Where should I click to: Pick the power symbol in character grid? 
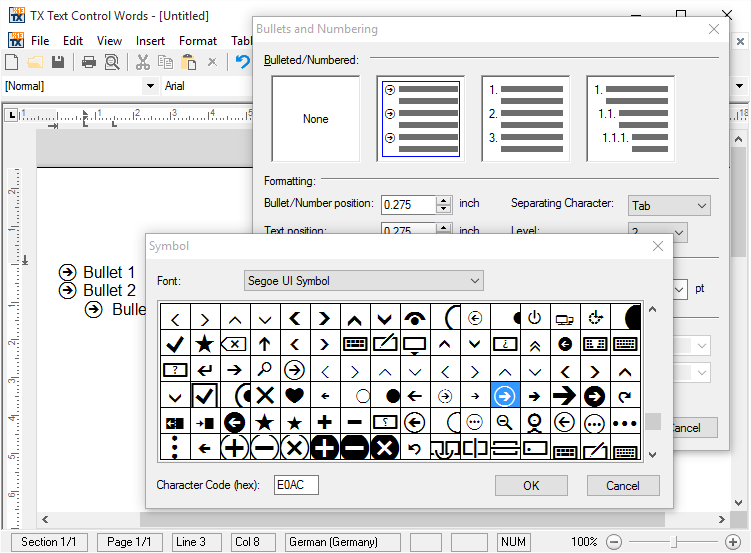535,318
